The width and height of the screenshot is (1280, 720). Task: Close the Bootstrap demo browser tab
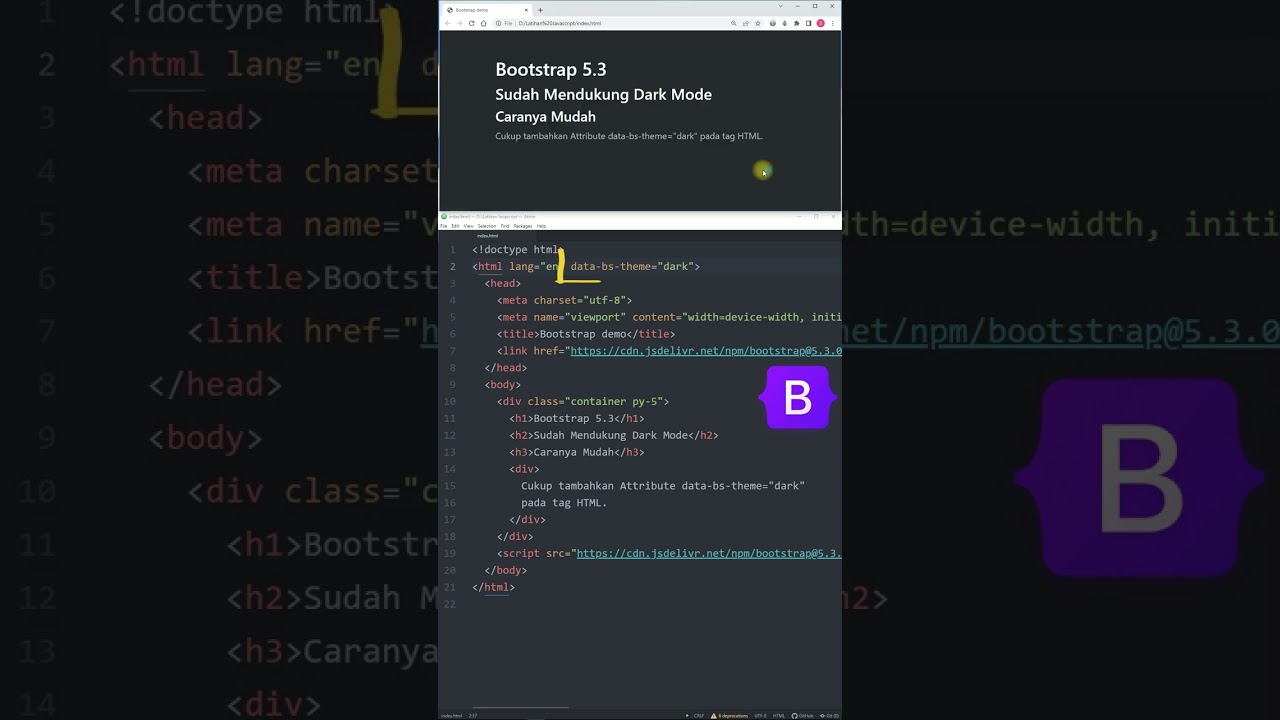click(526, 10)
